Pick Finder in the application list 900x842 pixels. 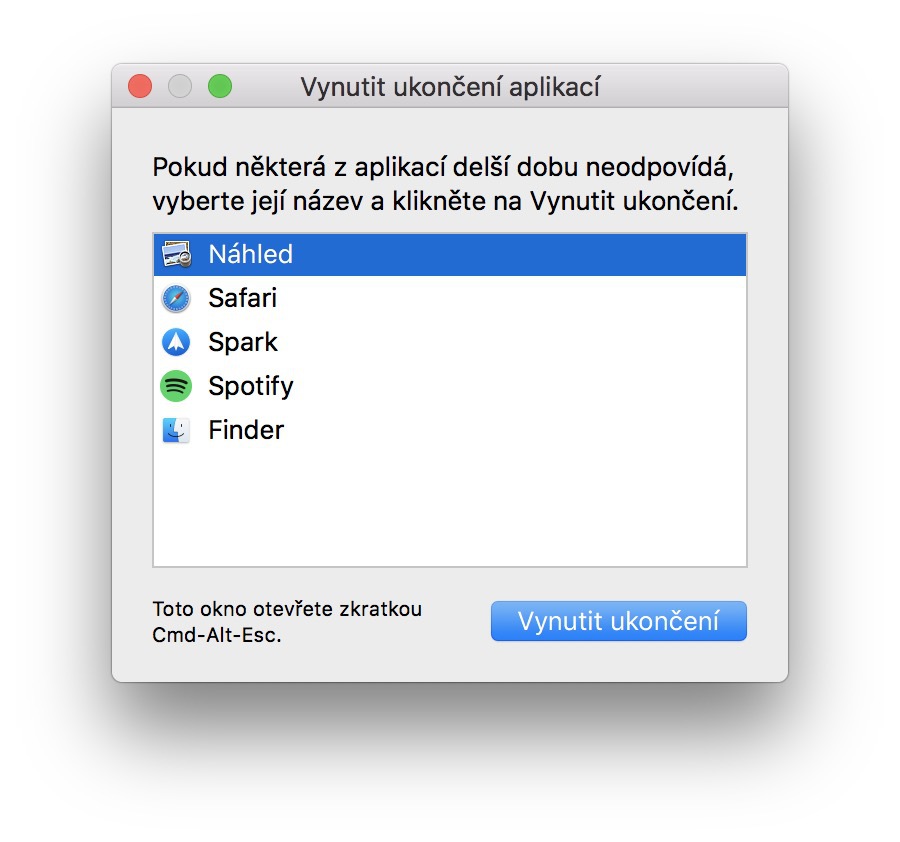[246, 430]
